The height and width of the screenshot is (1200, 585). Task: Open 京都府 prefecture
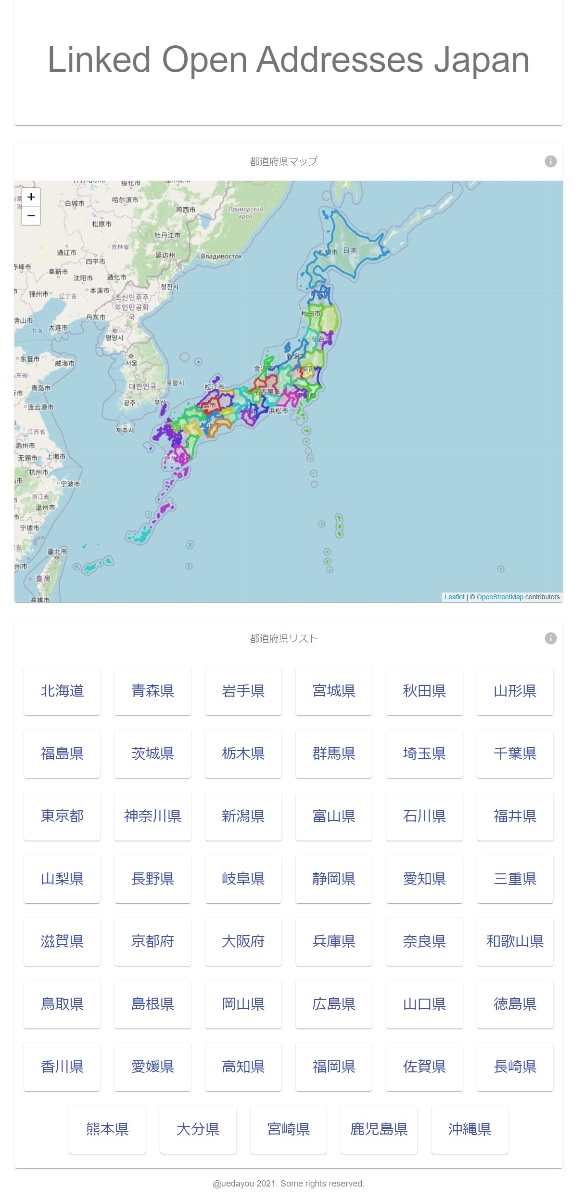[153, 942]
